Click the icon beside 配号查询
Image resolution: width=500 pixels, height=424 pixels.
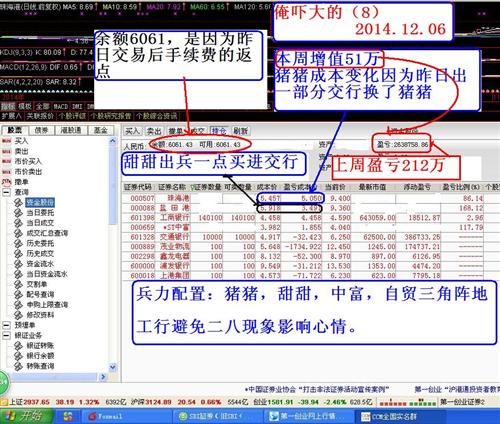point(19,294)
